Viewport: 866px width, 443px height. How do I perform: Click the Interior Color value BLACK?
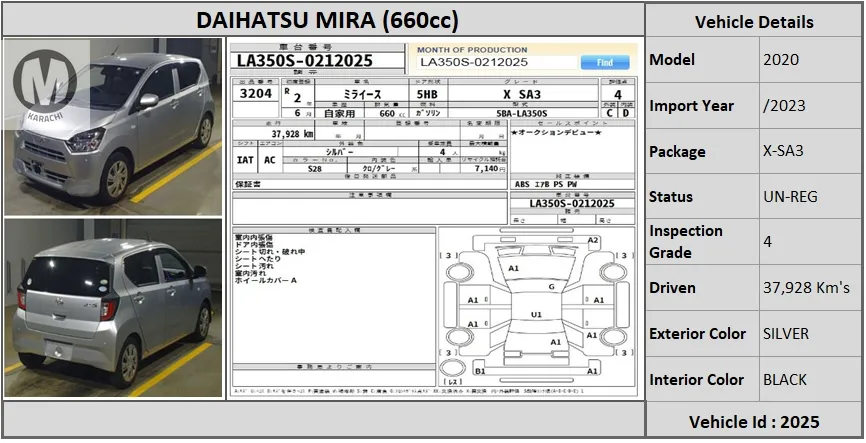[785, 379]
